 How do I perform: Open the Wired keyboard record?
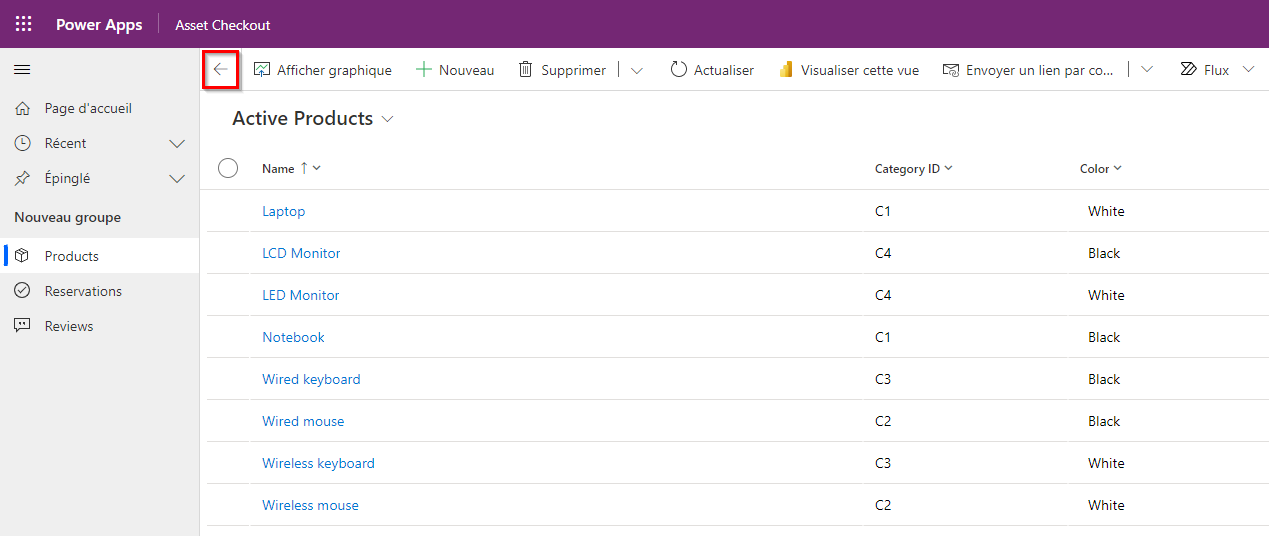311,379
